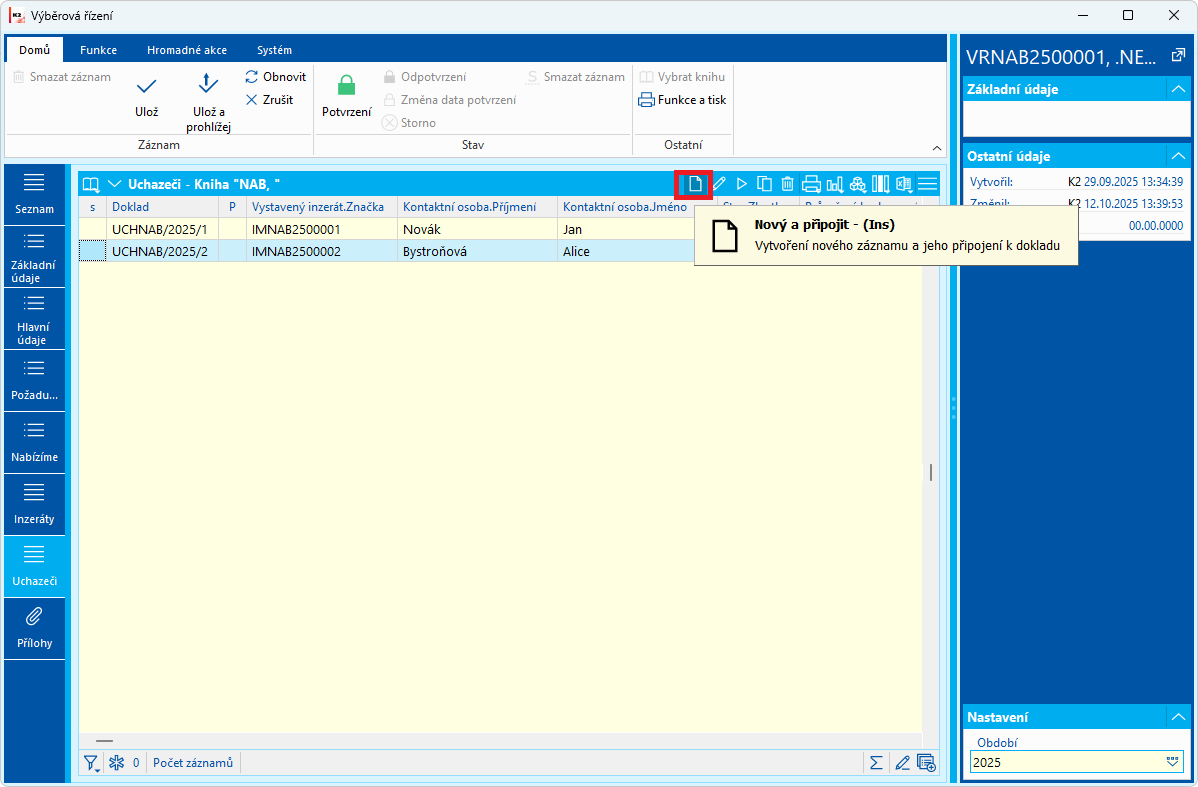Image resolution: width=1198 pixels, height=787 pixels.
Task: Click the first name cell Alice
Action: tap(625, 251)
